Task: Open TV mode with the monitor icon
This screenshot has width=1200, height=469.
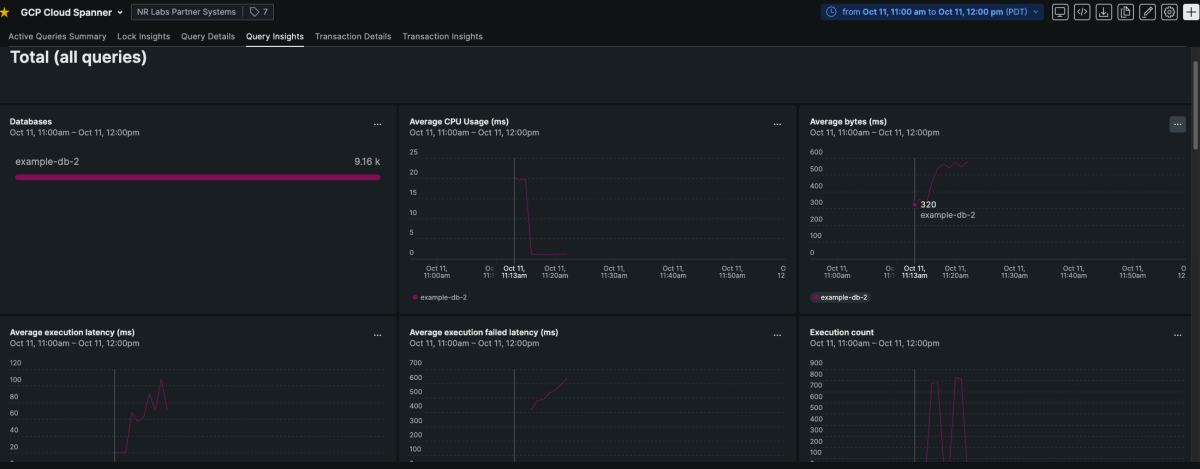Action: (x=1059, y=12)
